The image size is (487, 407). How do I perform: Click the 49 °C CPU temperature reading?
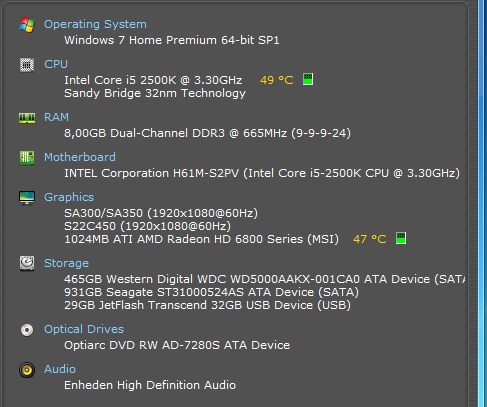point(277,80)
